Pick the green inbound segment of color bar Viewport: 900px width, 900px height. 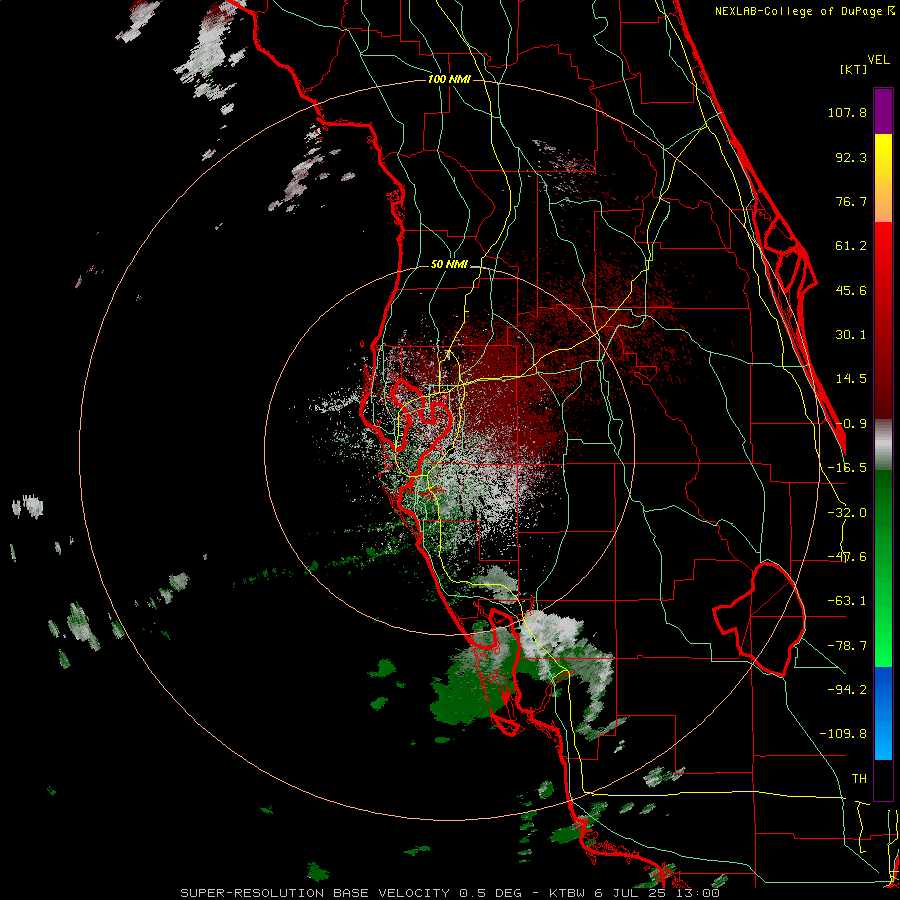click(x=883, y=568)
